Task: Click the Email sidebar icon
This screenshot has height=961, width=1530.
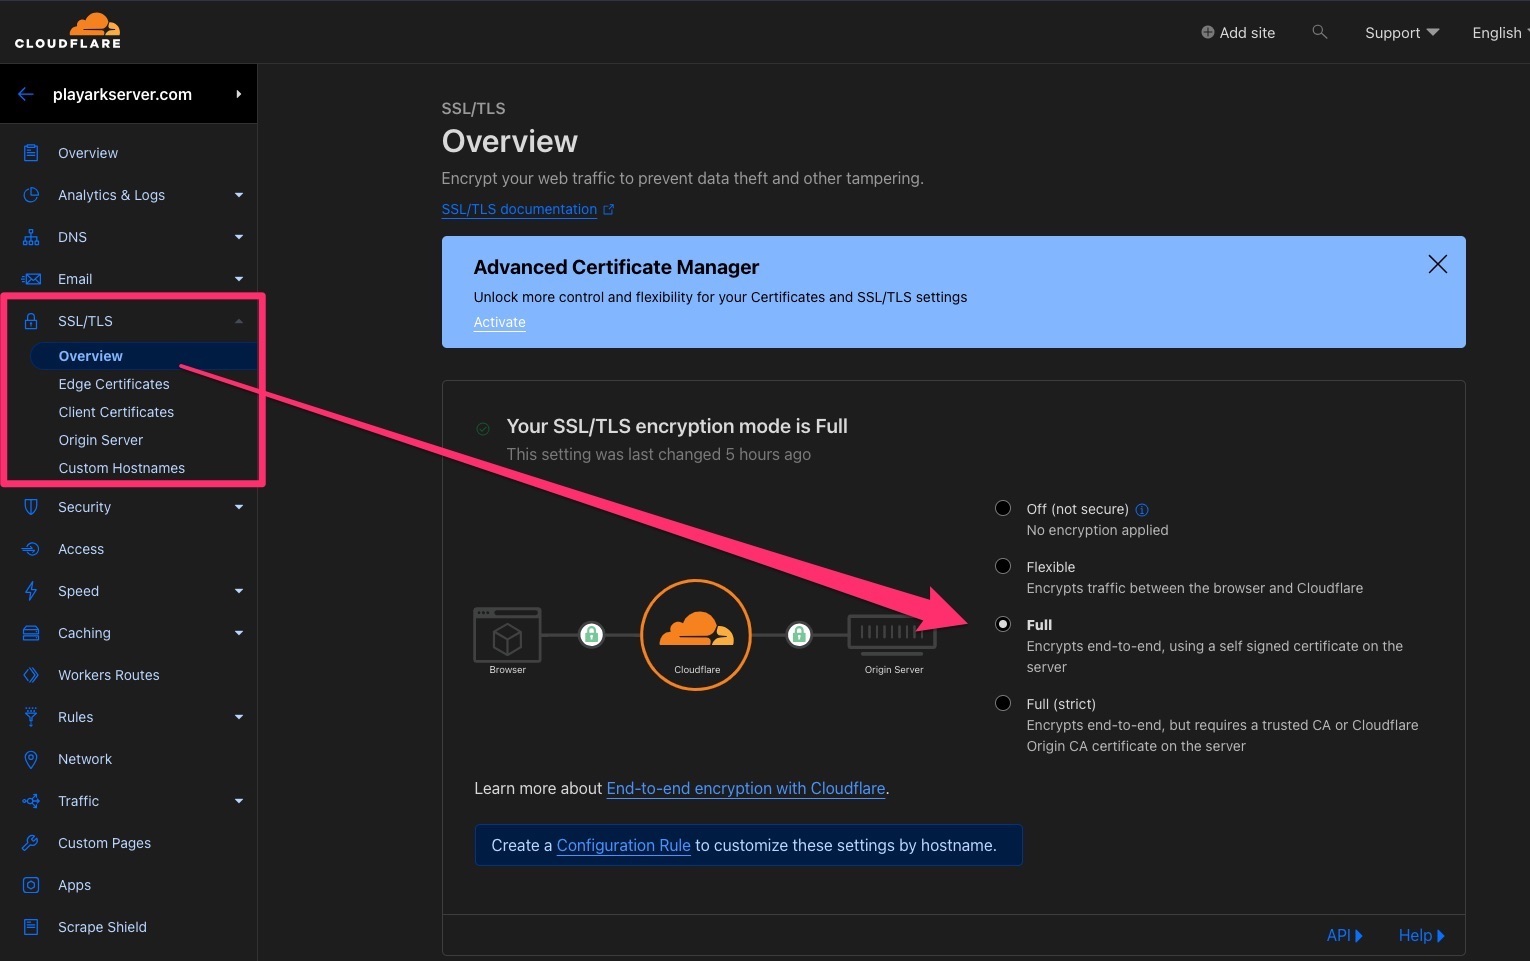Action: point(32,279)
